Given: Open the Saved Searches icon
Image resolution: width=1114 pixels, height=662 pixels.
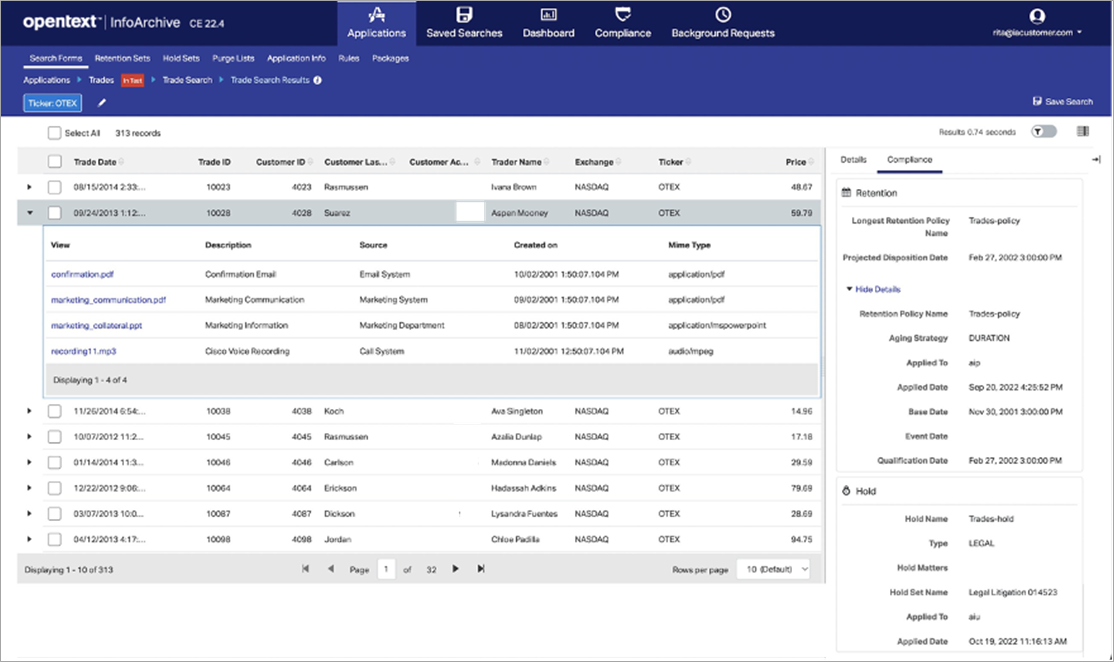Looking at the screenshot, I should pos(464,15).
